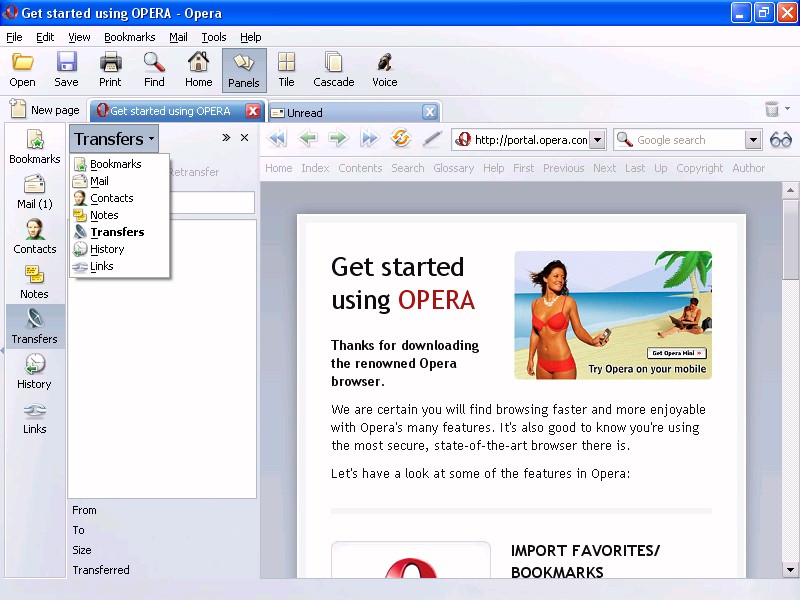Click the Get Opera Mini banner button
800x600 pixels.
pyautogui.click(x=677, y=353)
